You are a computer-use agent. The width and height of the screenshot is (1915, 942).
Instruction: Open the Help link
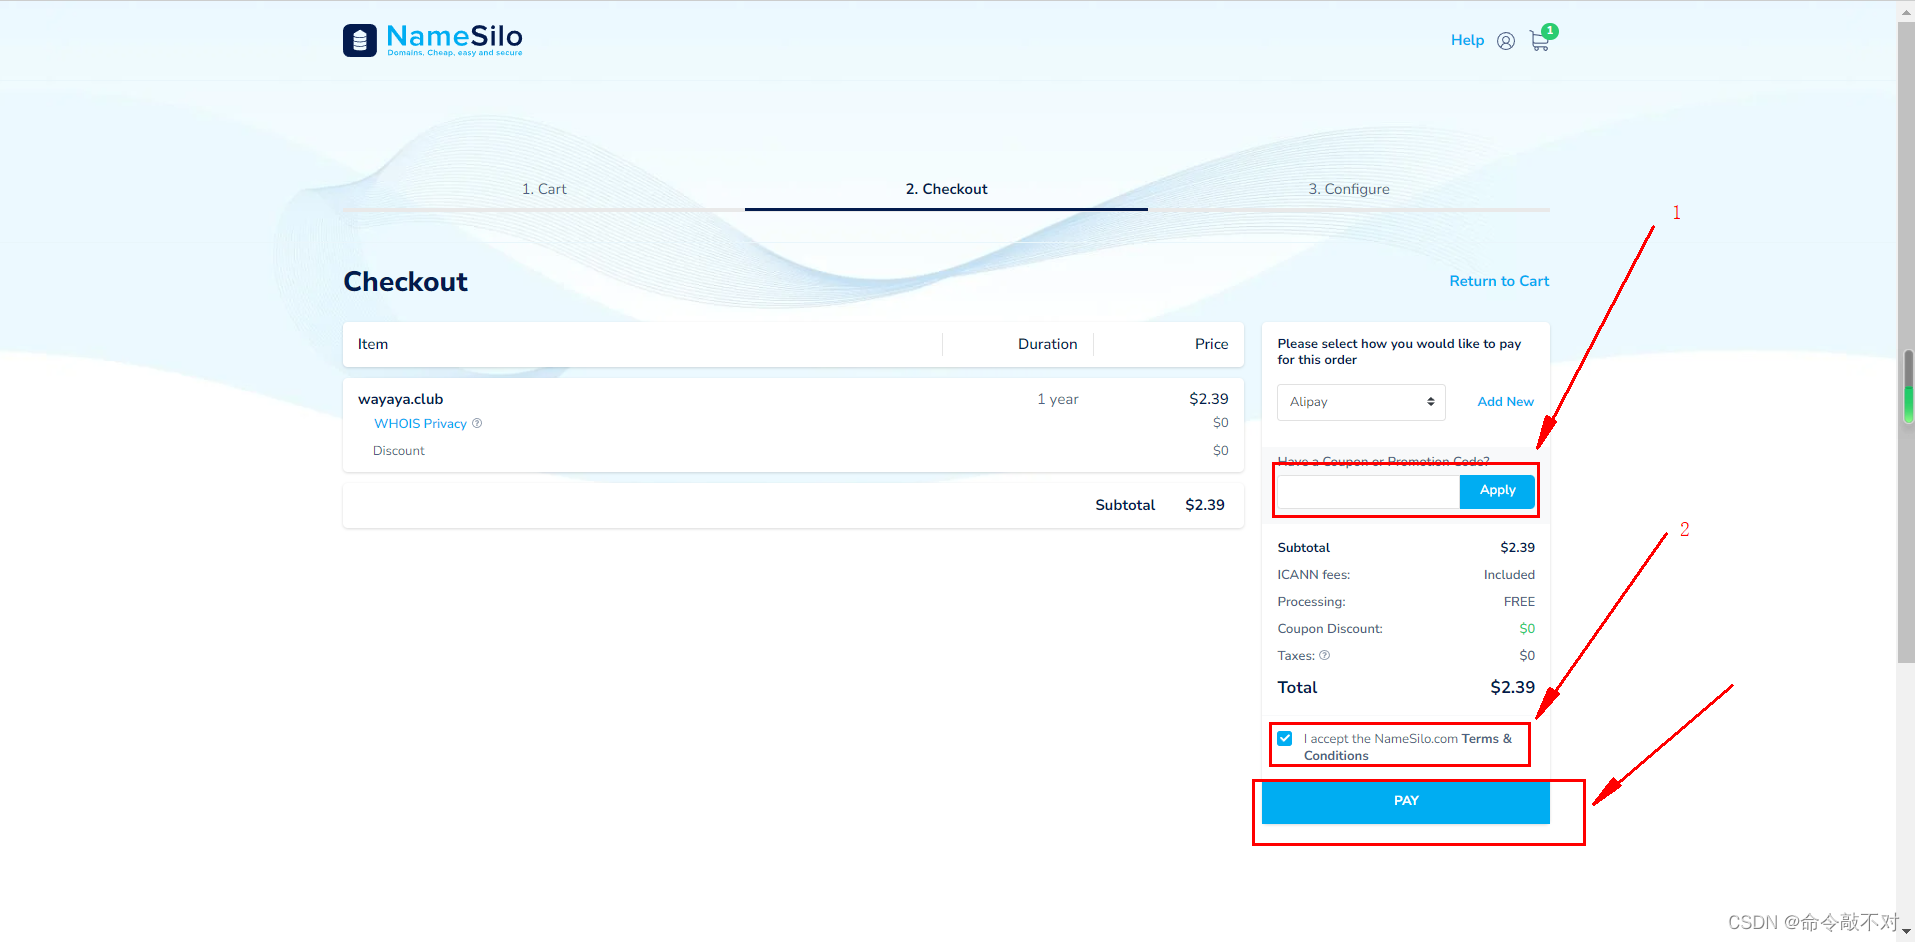[1467, 40]
